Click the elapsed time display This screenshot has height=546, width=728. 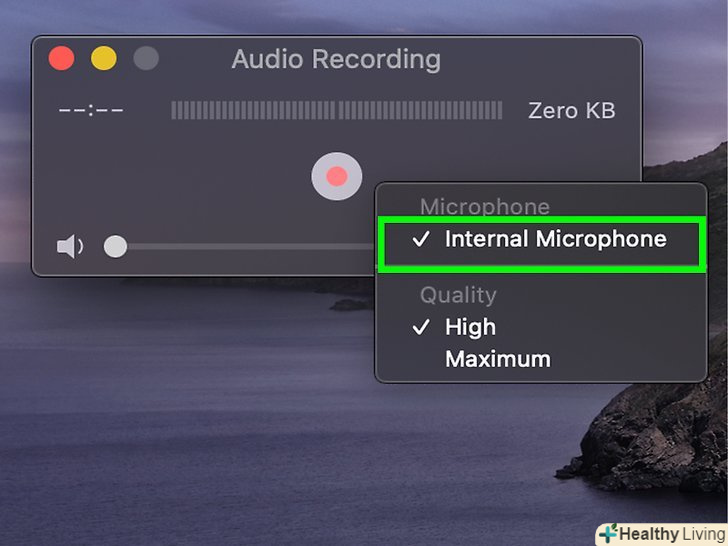pos(91,110)
